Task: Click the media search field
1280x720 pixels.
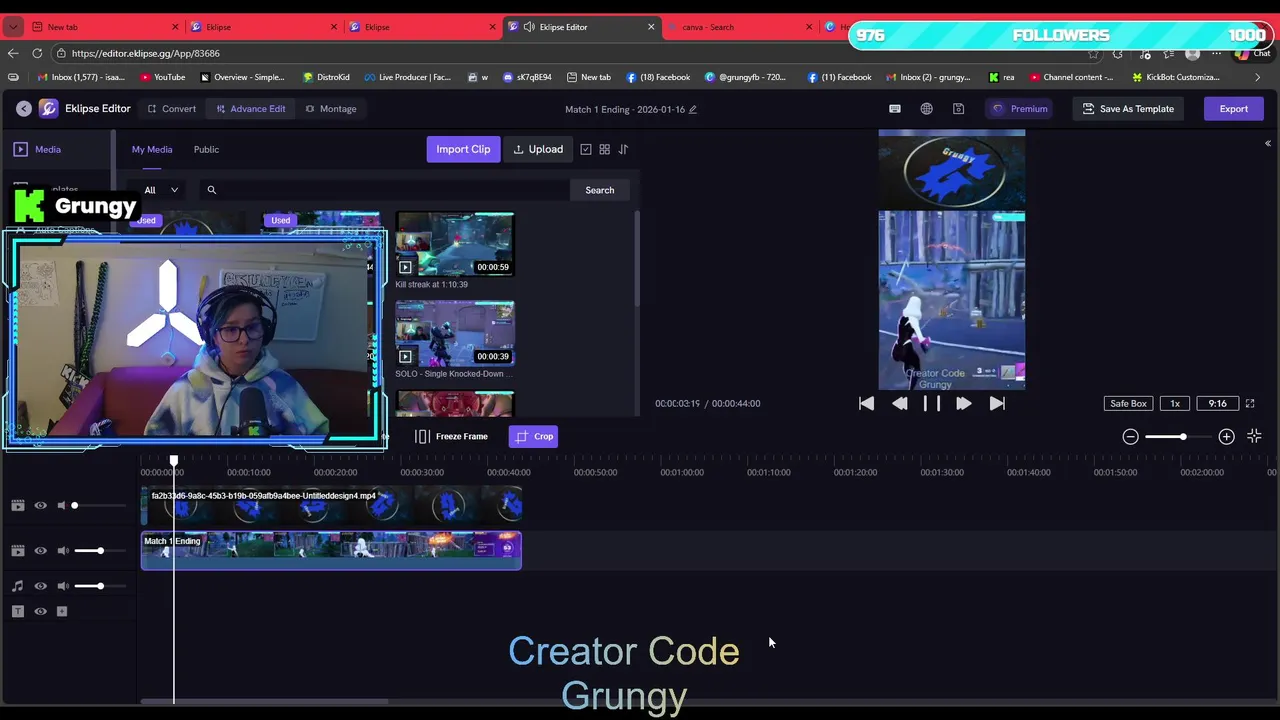Action: coord(385,190)
